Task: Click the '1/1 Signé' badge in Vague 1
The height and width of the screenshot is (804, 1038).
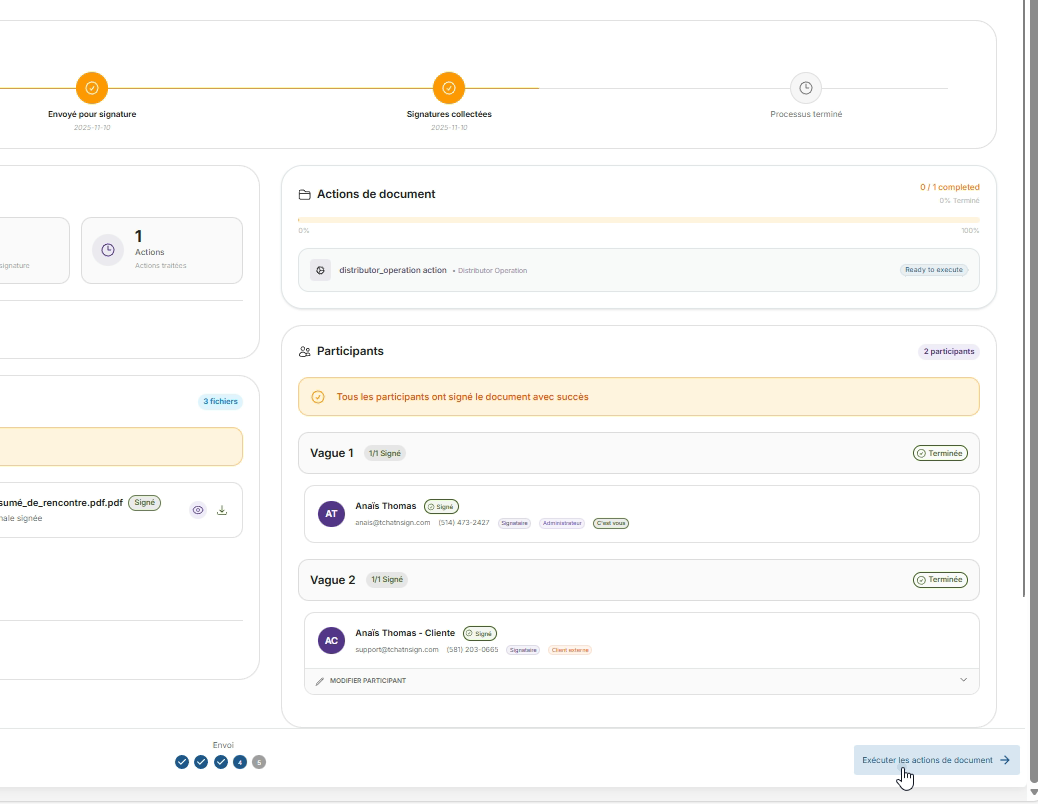Action: 385,453
